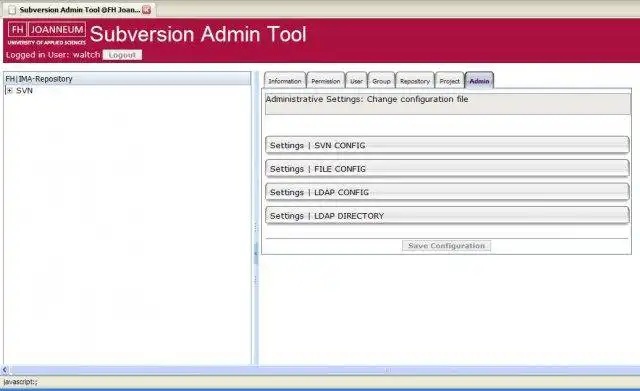The image size is (640, 391).
Task: Select the Admin tab
Action: 479,81
